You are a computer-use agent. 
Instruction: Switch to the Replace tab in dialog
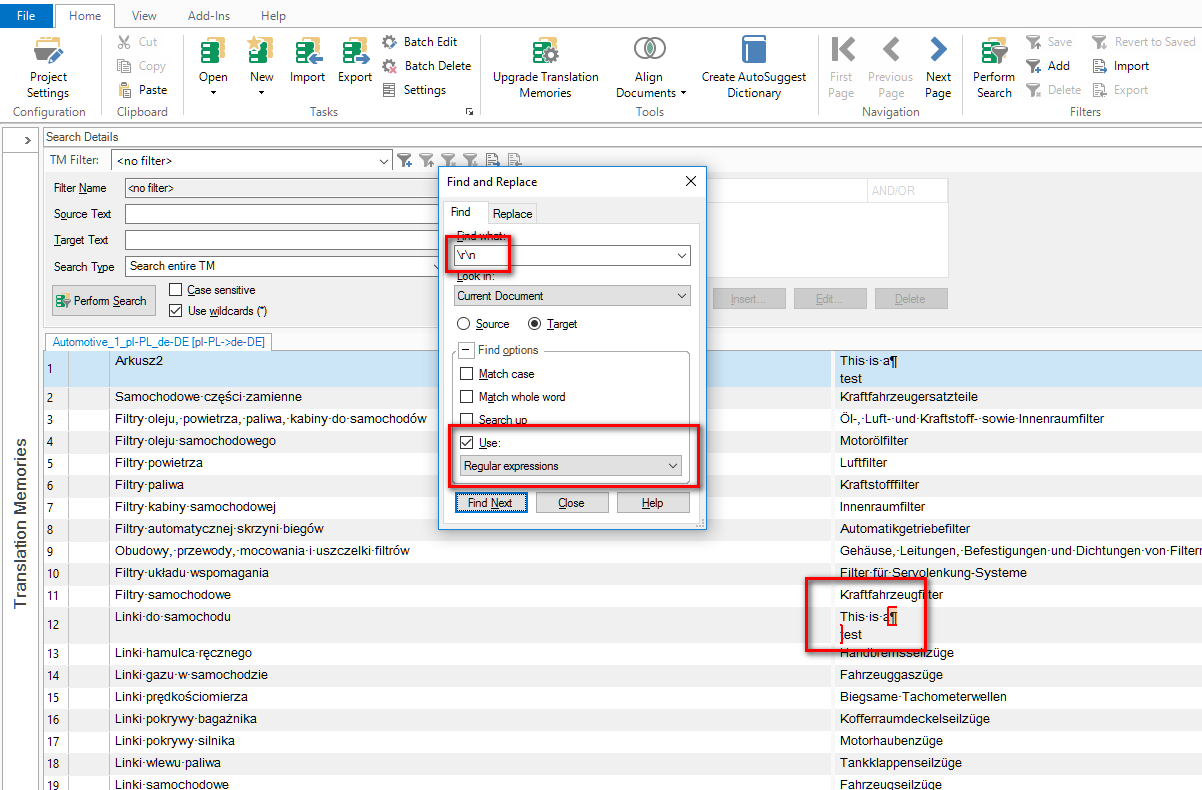(512, 213)
